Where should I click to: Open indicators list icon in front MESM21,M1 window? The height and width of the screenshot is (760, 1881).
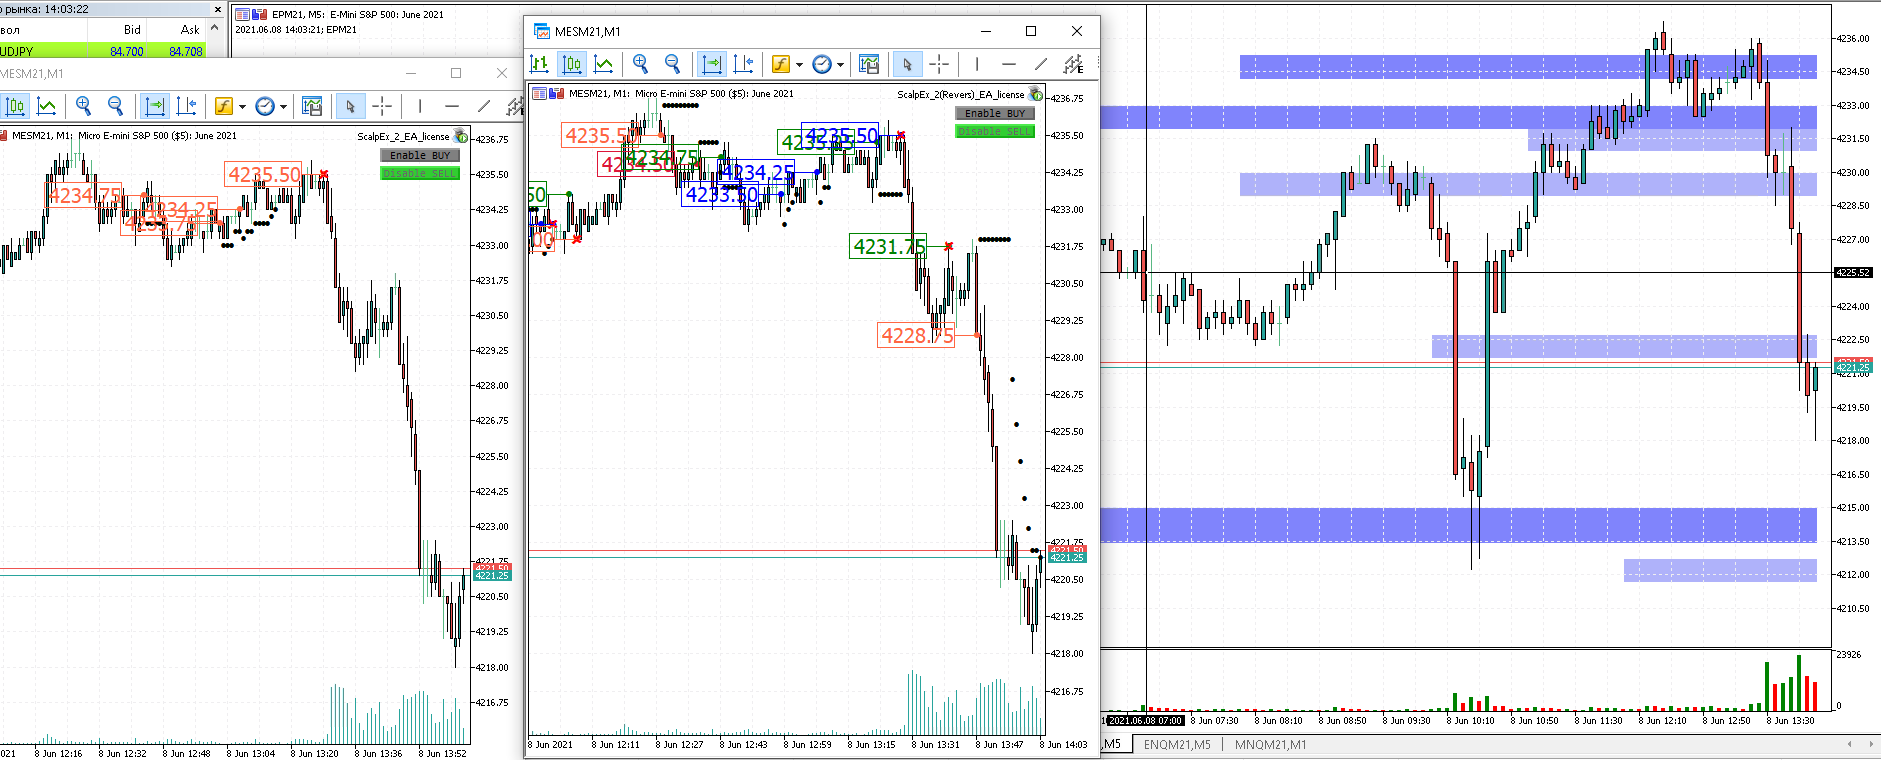click(781, 64)
